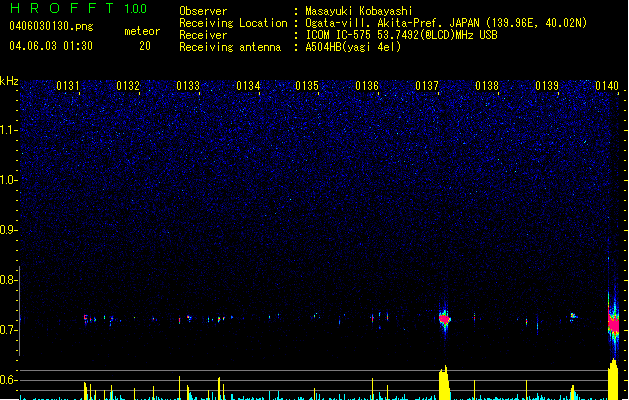This screenshot has height=400, width=629.
Task: Click the yellow power bar under 0140
Action: pyautogui.click(x=613, y=380)
